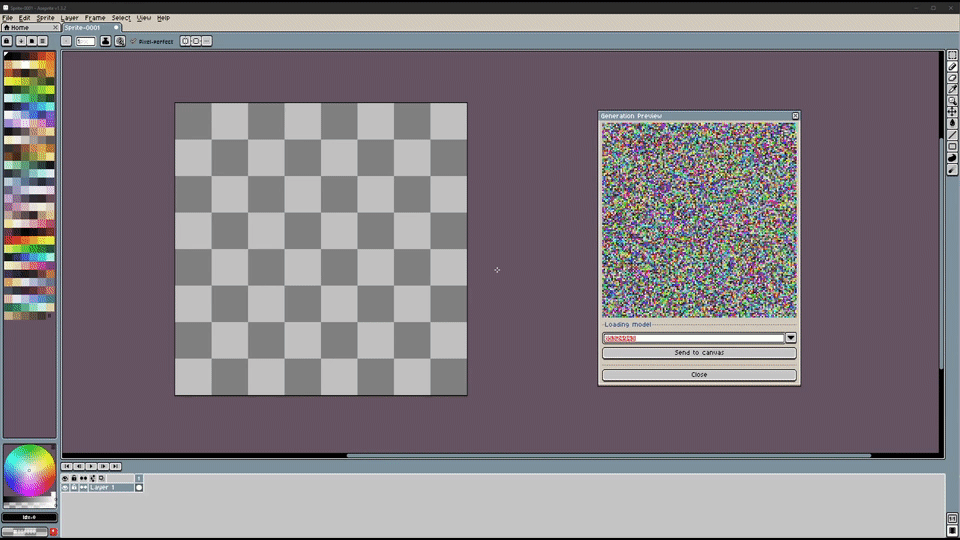Viewport: 960px width, 540px height.
Task: Click the symmetry options button
Action: coord(207,41)
